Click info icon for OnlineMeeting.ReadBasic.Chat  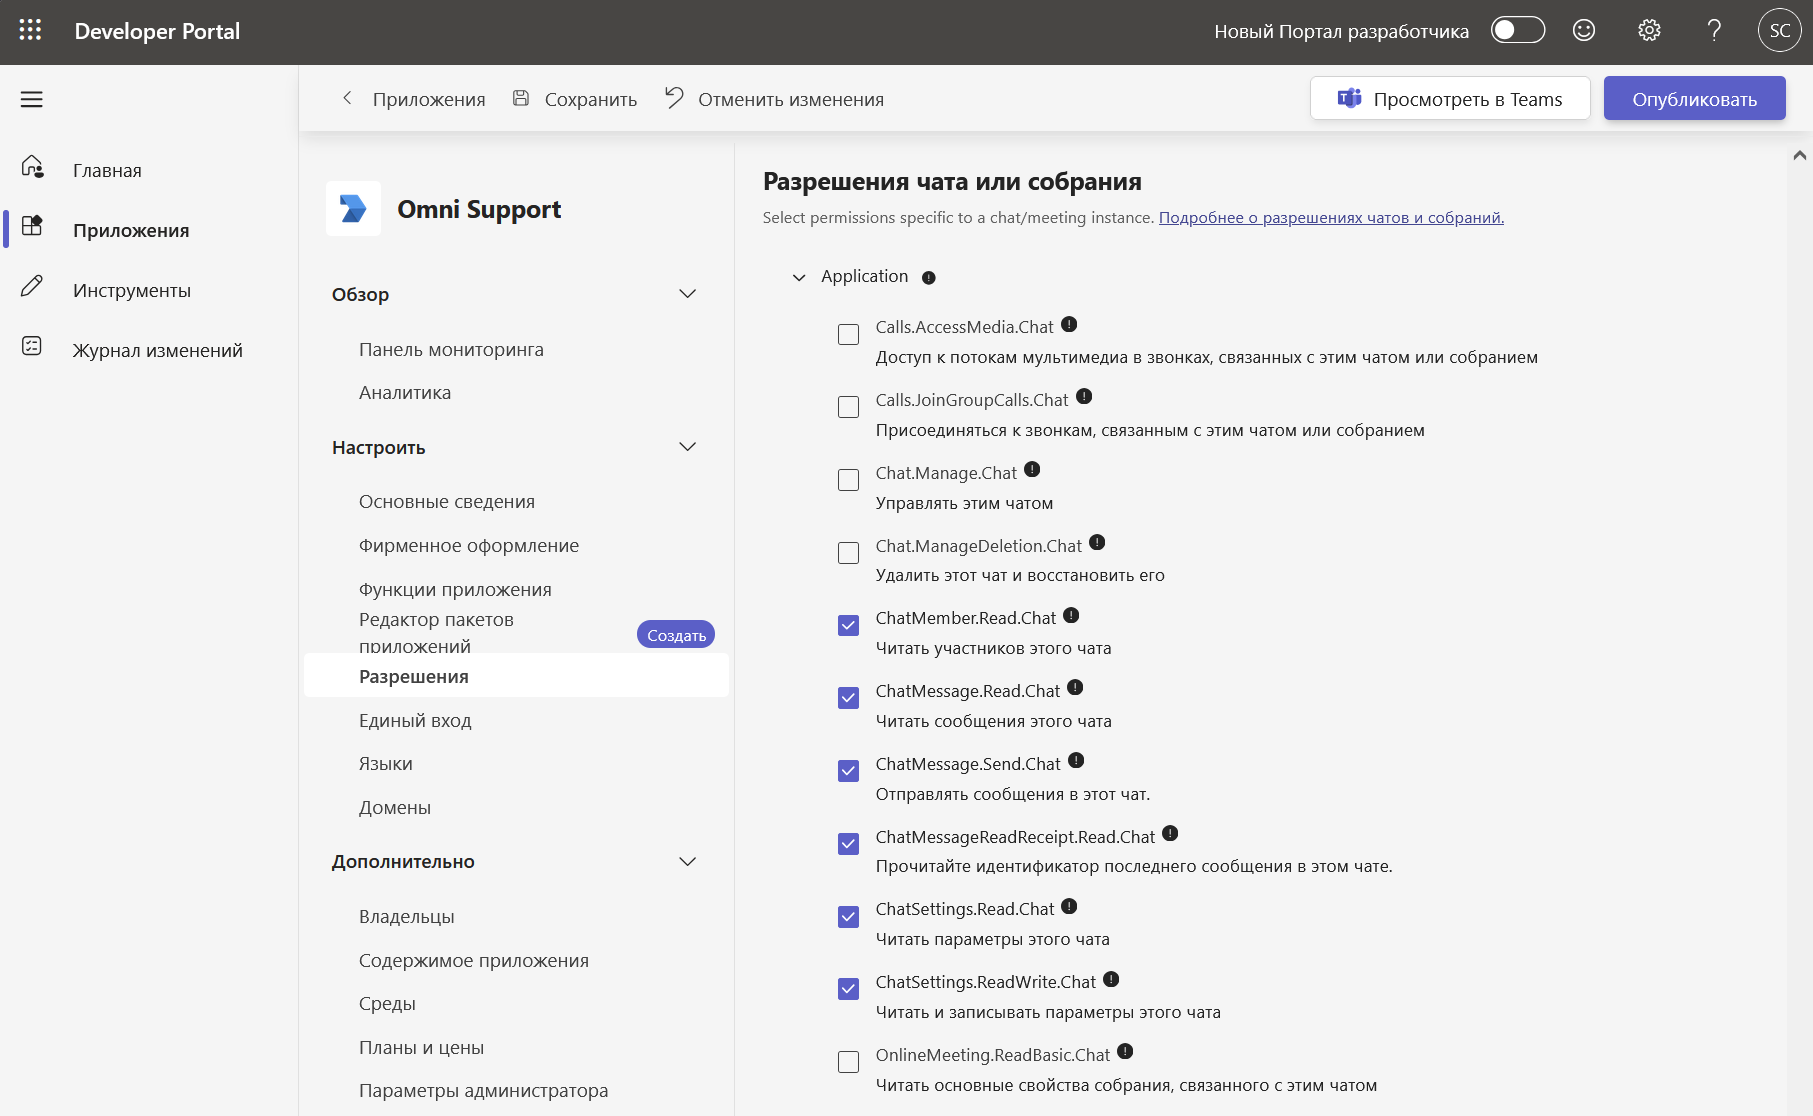pyautogui.click(x=1125, y=1052)
